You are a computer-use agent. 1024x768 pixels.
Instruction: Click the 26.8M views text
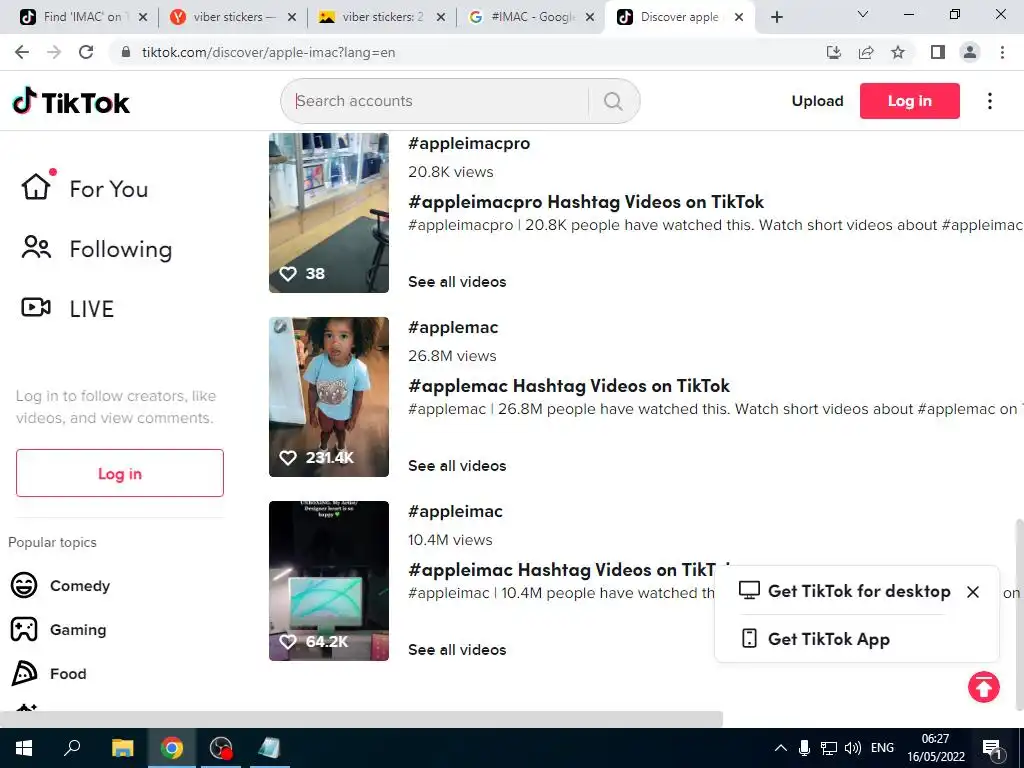452,356
